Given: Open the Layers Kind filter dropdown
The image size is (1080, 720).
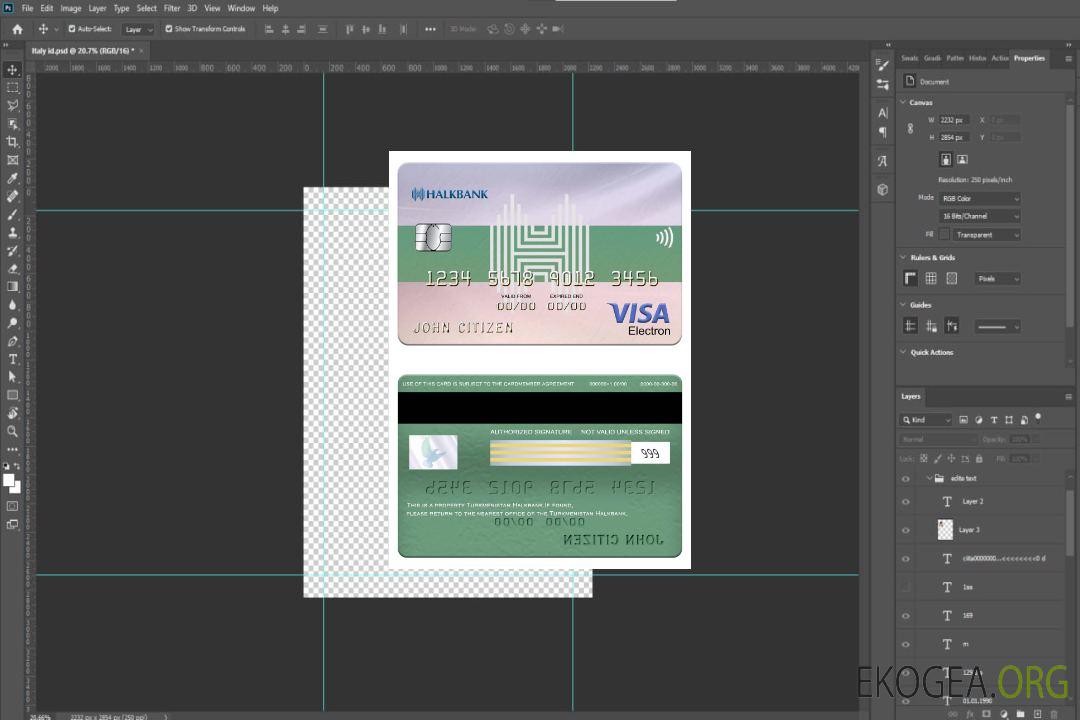Looking at the screenshot, I should [x=926, y=420].
